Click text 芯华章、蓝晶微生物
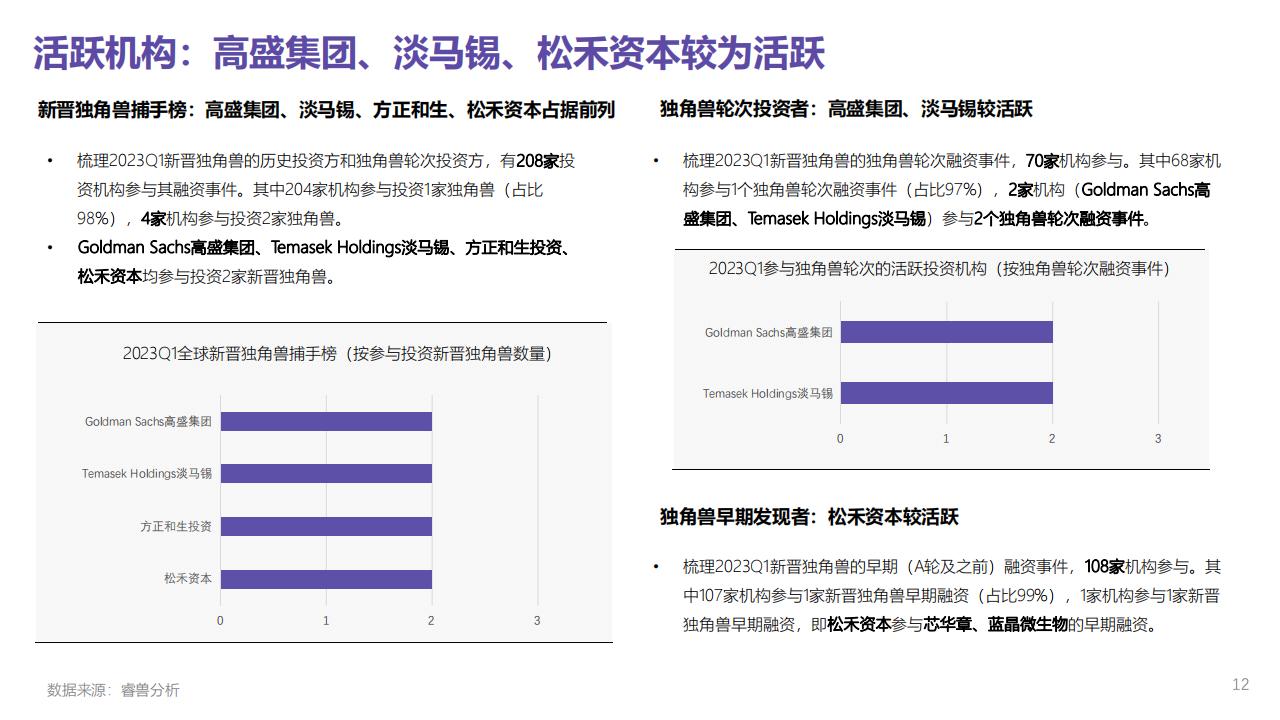 tap(995, 625)
